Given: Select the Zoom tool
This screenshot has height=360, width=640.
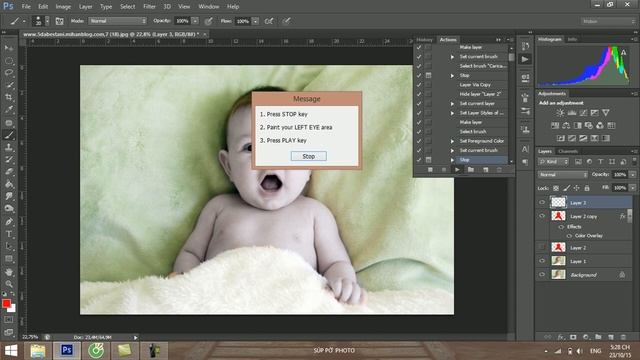Looking at the screenshot, I should (x=9, y=284).
